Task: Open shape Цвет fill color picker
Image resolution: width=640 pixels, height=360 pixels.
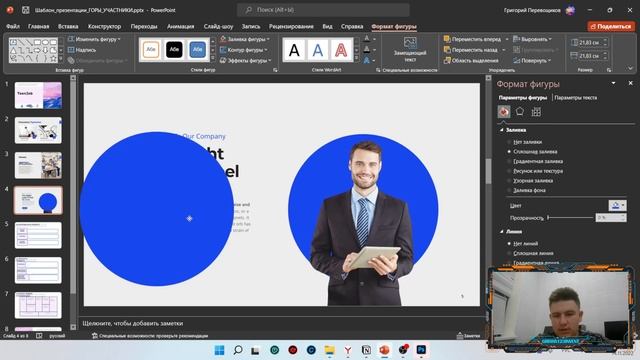Action: tap(617, 205)
